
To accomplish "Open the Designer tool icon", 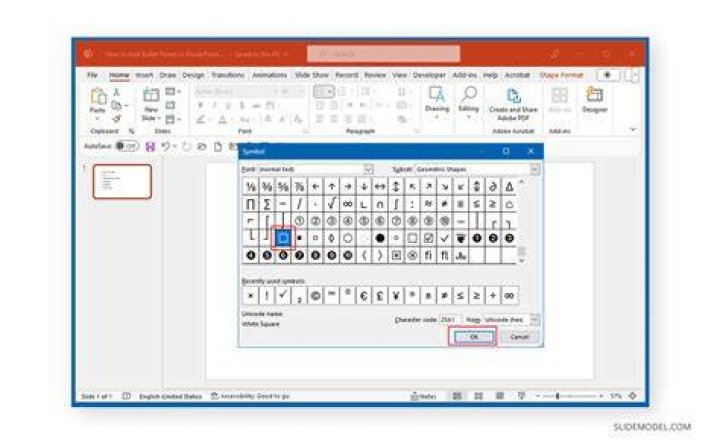I will [x=595, y=95].
